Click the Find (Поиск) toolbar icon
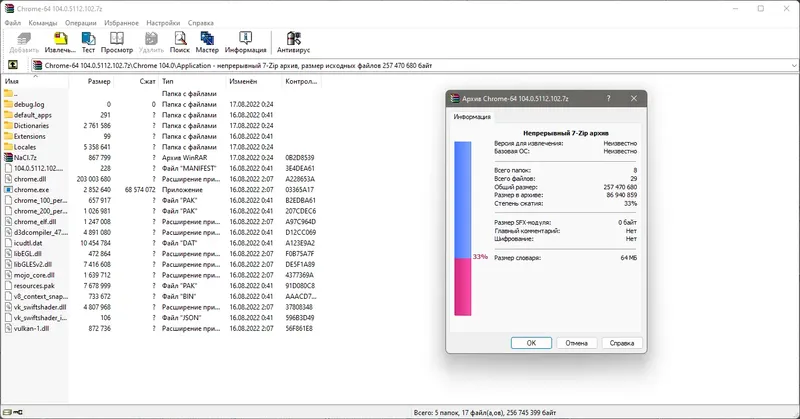Image resolution: width=800 pixels, height=419 pixels. [x=180, y=39]
